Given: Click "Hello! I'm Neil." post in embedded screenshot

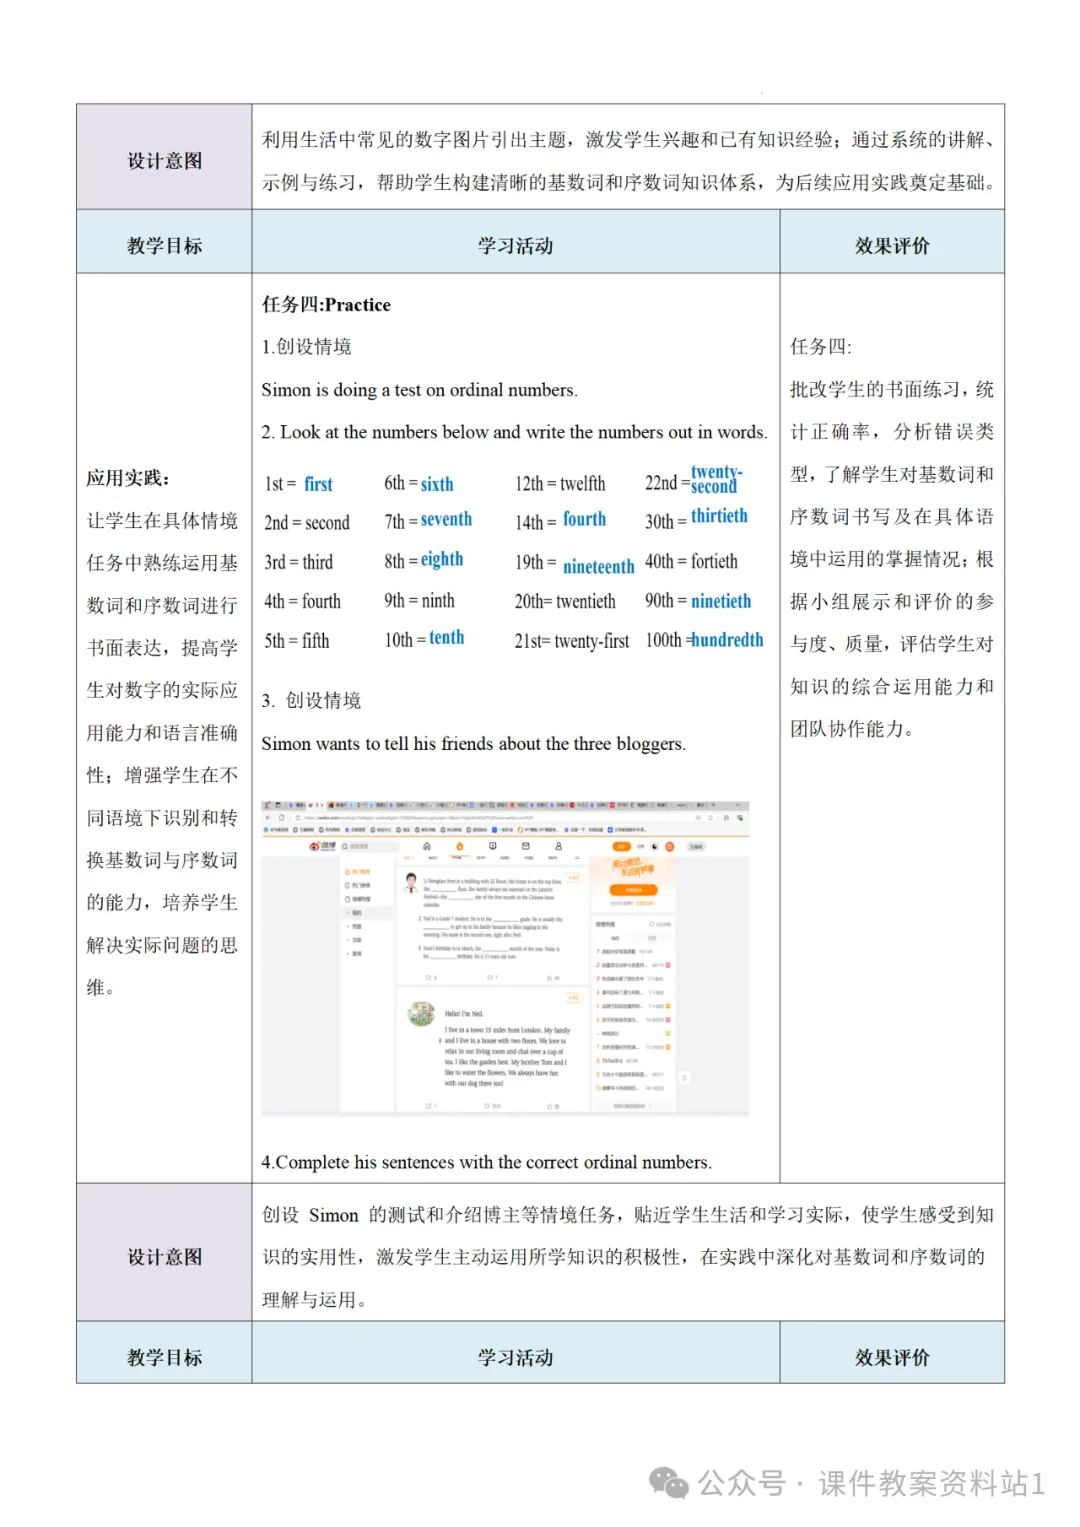Looking at the screenshot, I should click(x=495, y=1047).
